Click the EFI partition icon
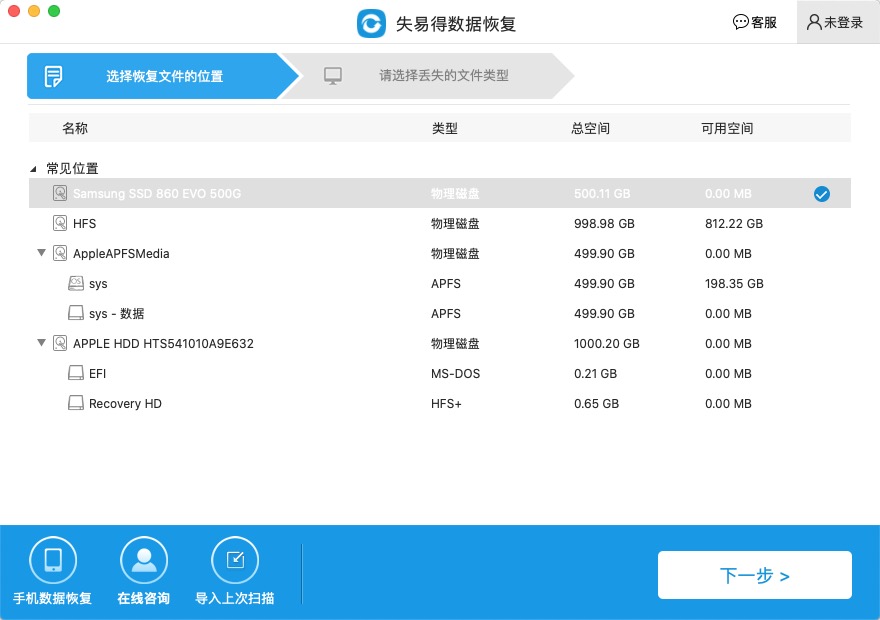Image resolution: width=880 pixels, height=620 pixels. (76, 373)
